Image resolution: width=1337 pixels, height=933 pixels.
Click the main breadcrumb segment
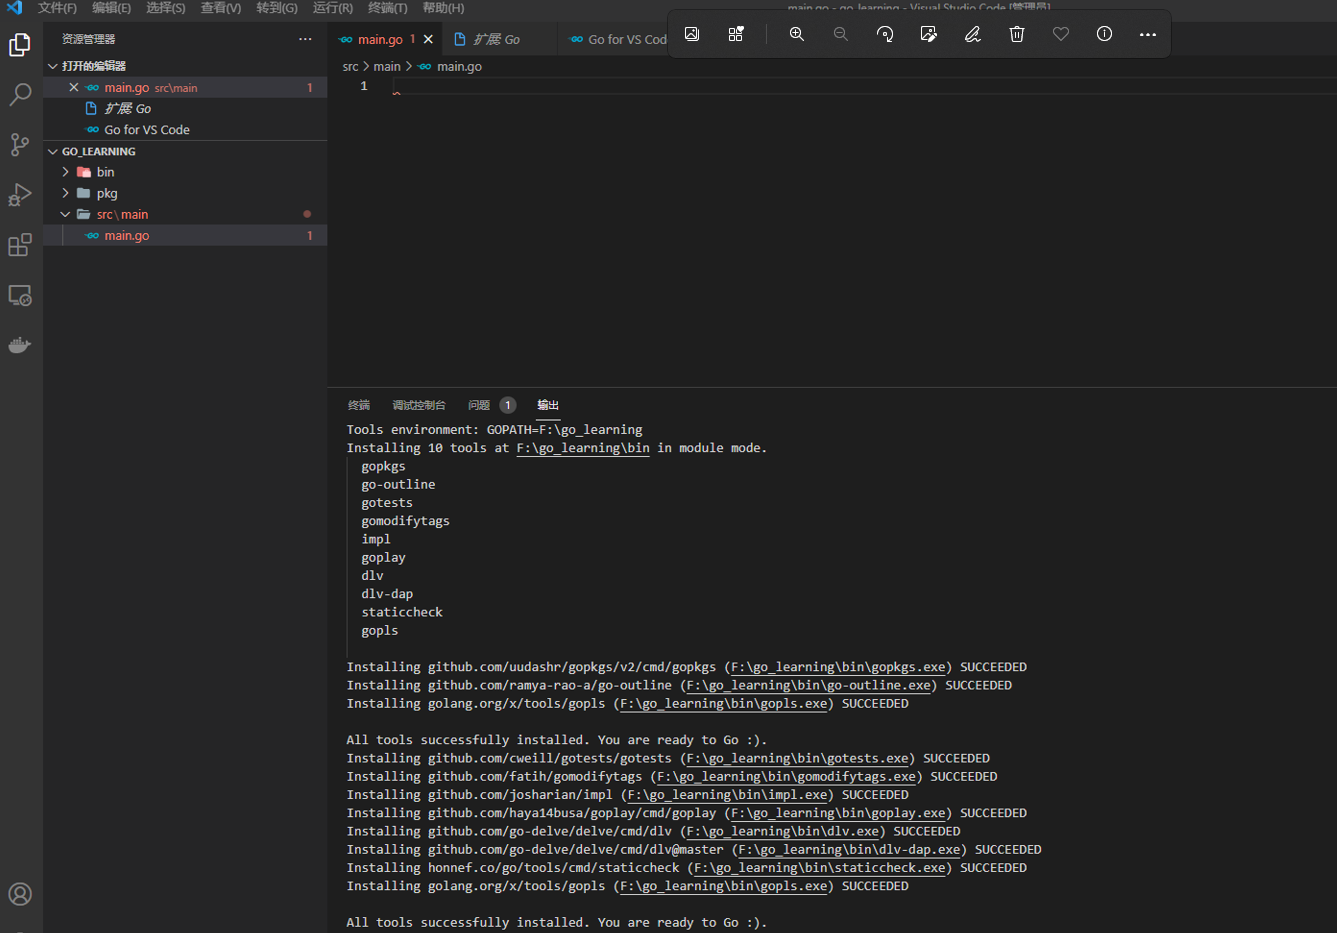(387, 67)
